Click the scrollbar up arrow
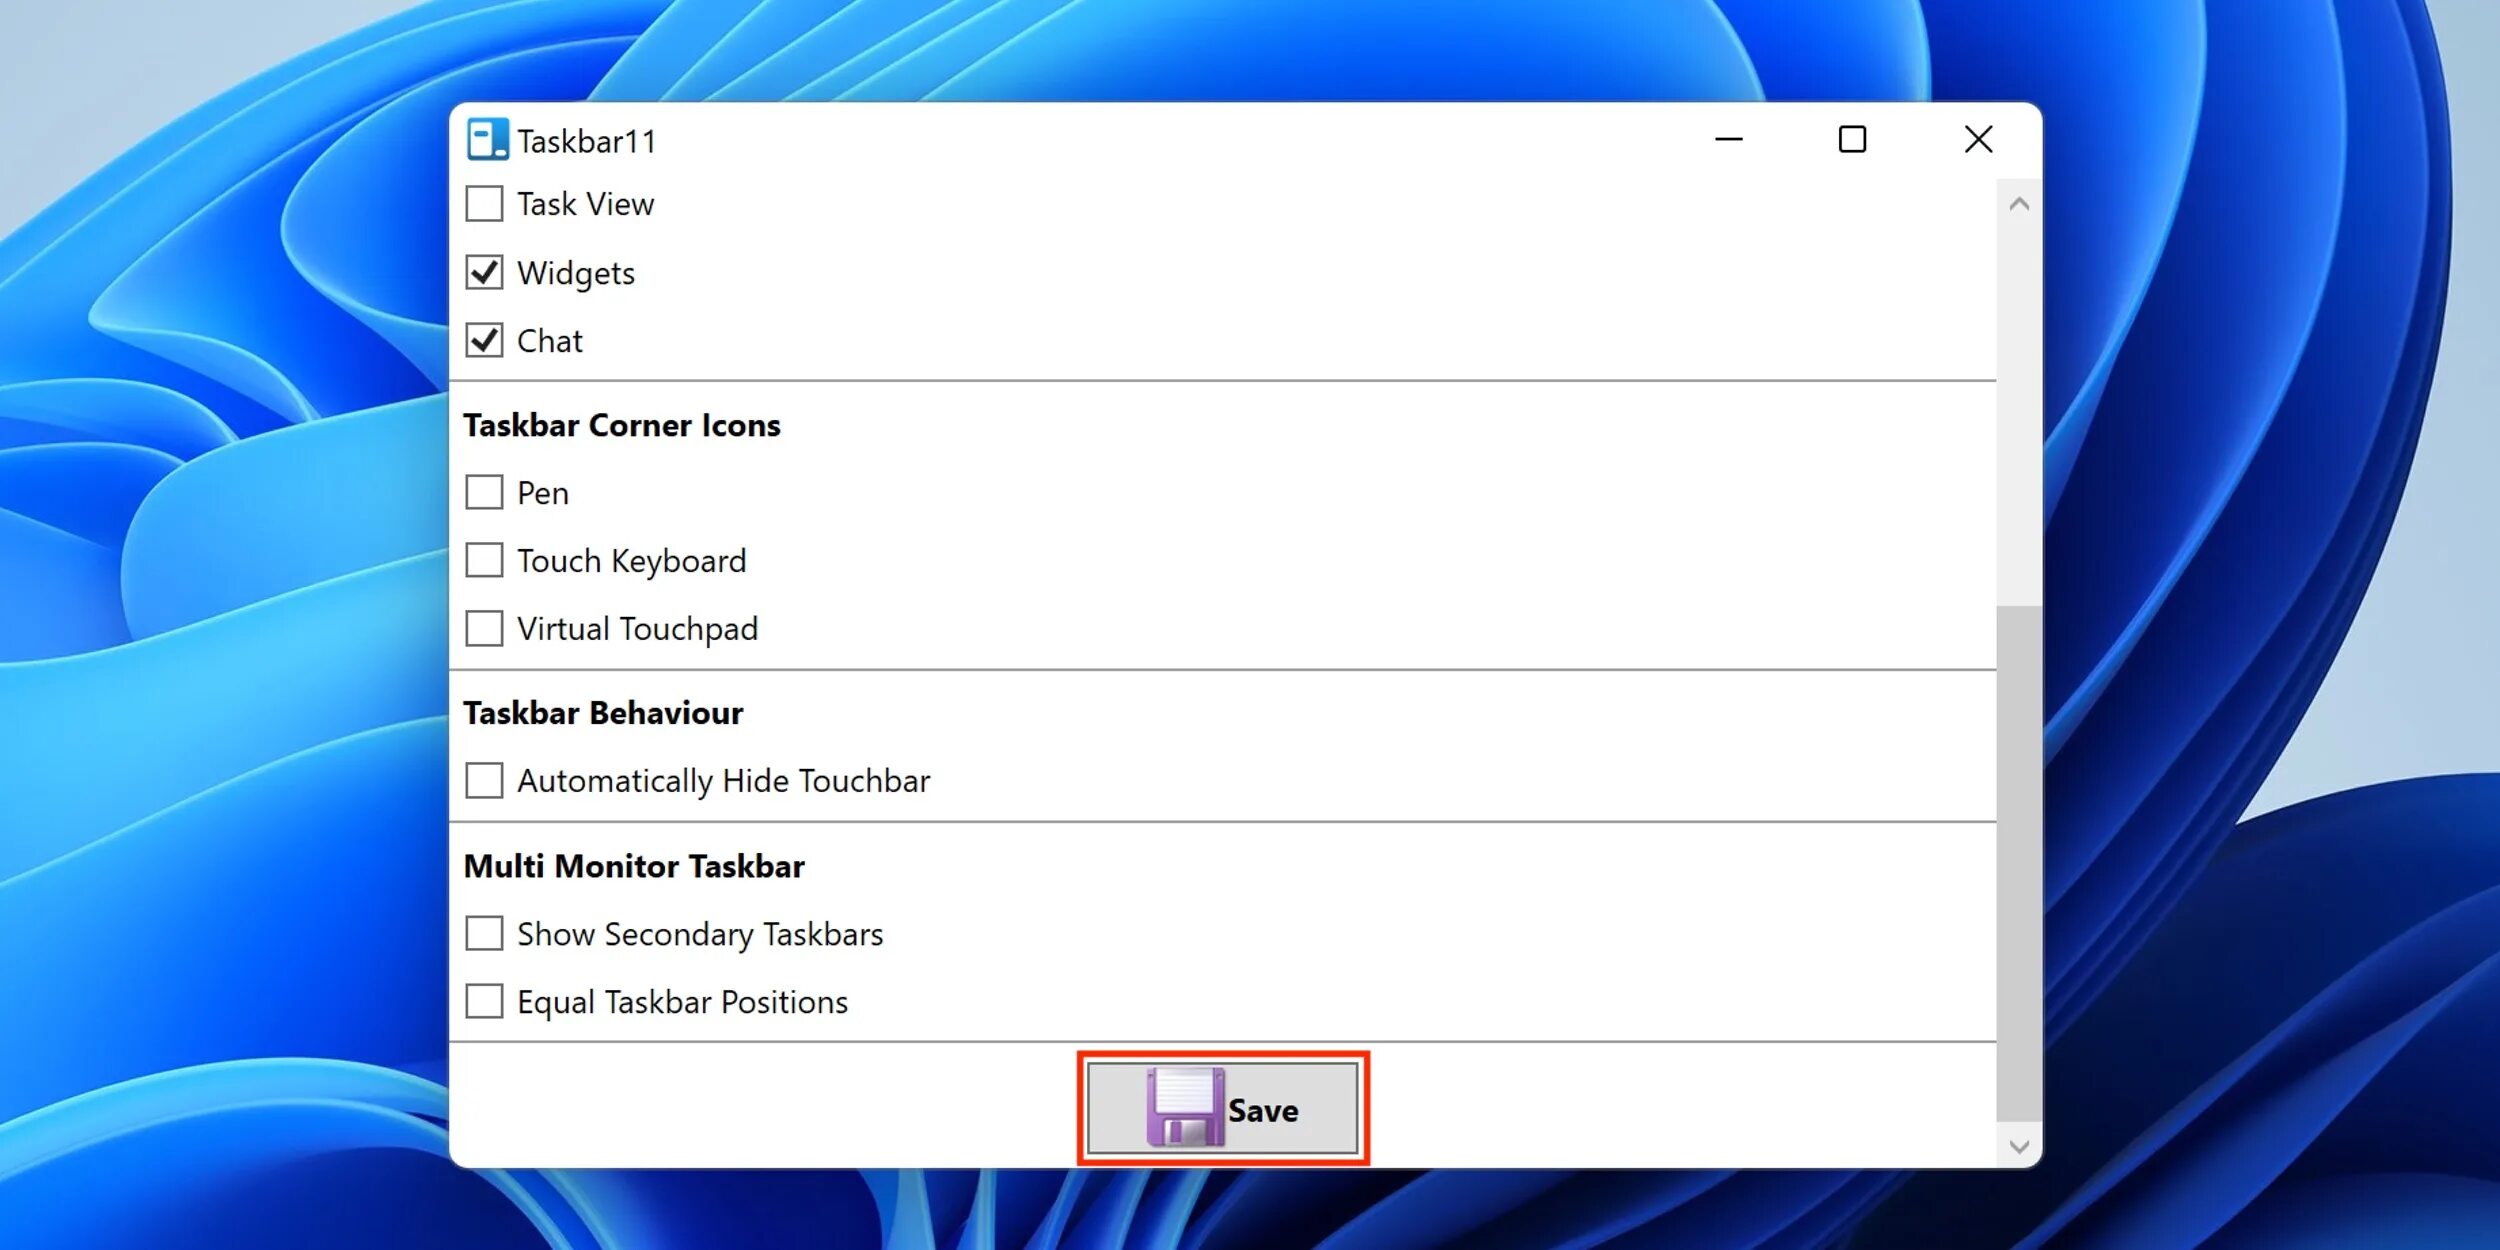Image resolution: width=2500 pixels, height=1250 pixels. 2018,205
